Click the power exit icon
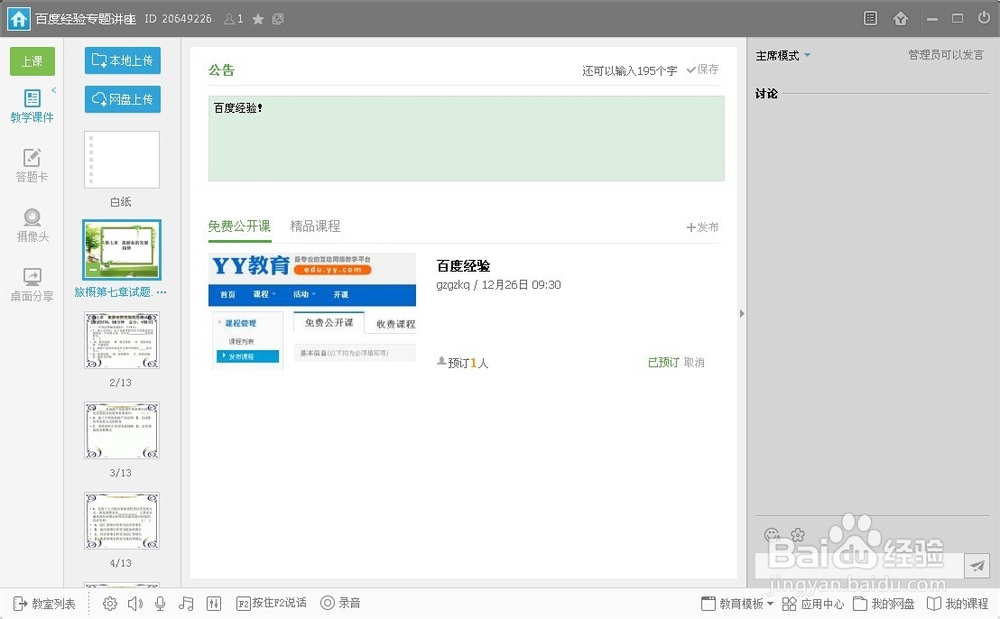This screenshot has width=1000, height=619. 984,18
